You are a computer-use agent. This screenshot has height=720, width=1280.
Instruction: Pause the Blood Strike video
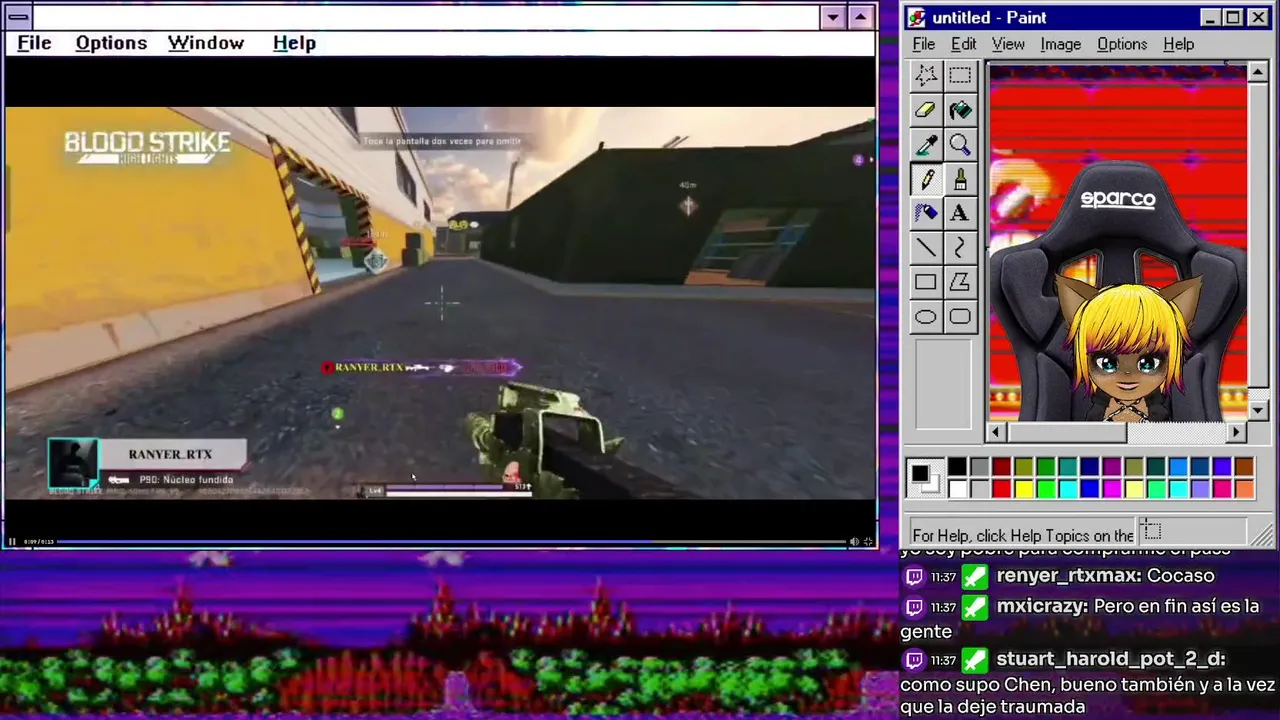coord(13,542)
